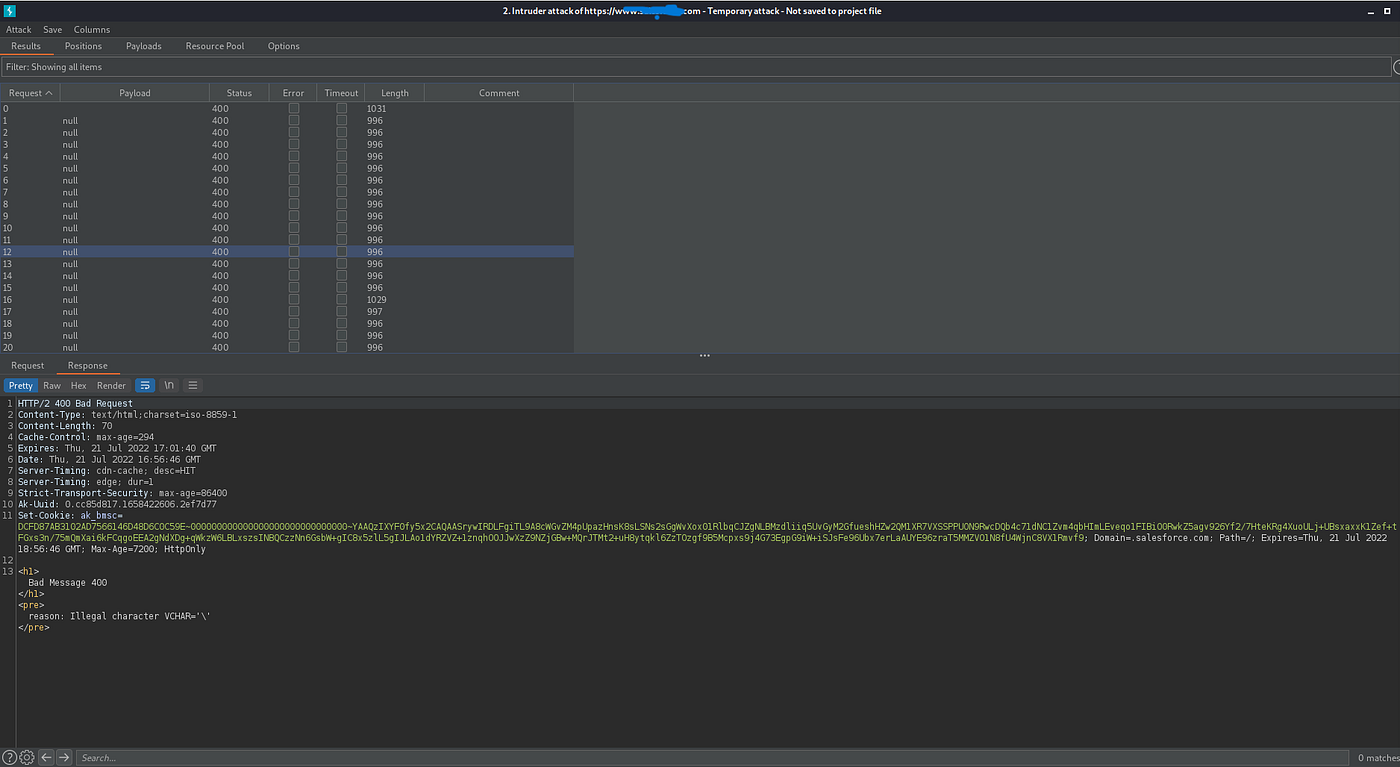Toggle Error checkbox for request 0

click(x=293, y=108)
